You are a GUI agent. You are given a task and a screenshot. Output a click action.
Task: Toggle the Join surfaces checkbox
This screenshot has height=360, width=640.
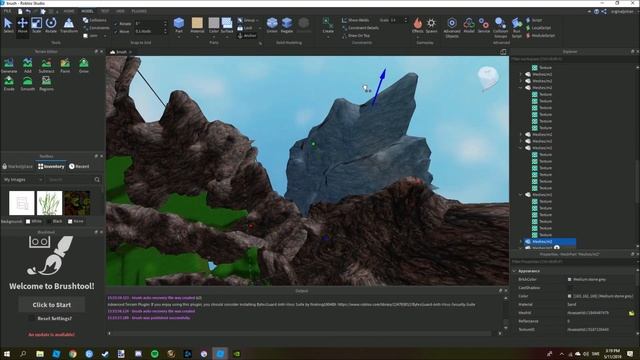pyautogui.click(x=86, y=36)
